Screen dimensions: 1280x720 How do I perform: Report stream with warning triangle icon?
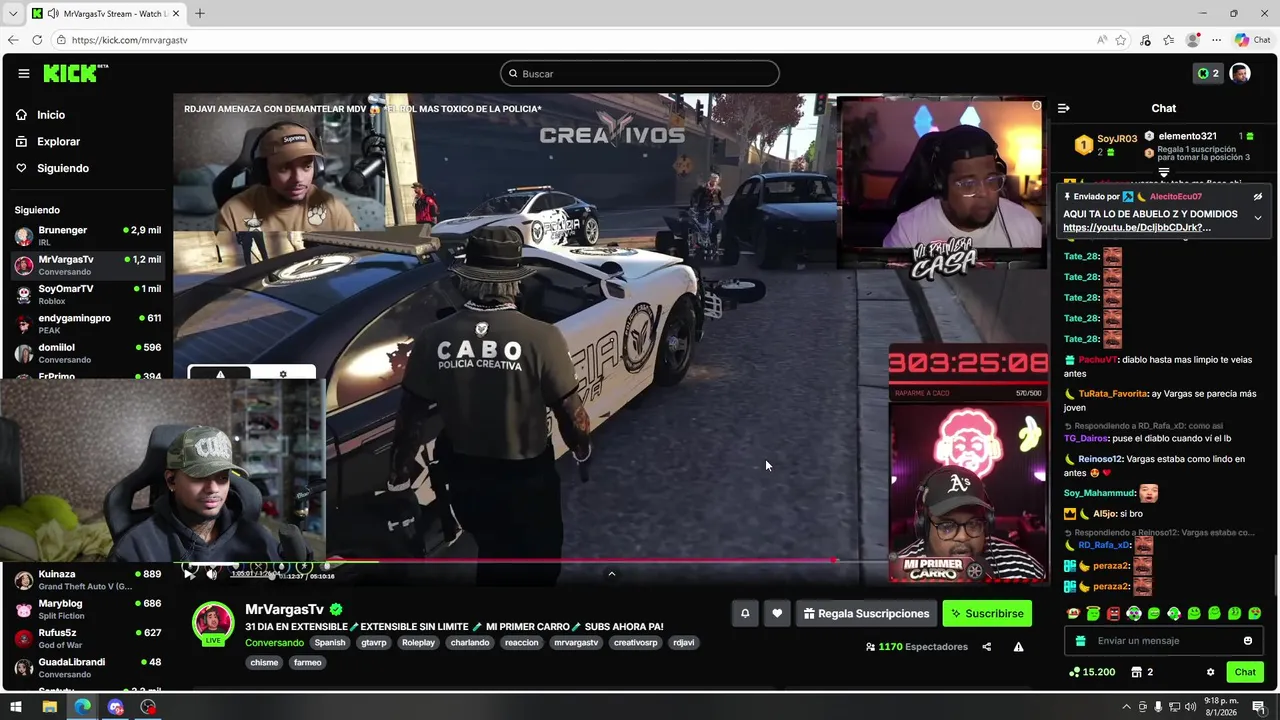[x=1018, y=647]
